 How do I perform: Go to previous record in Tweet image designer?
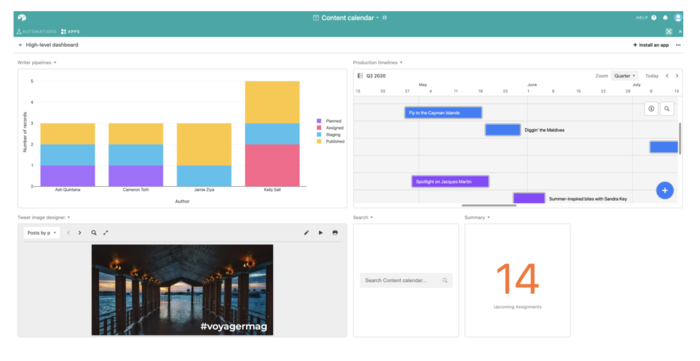68,232
